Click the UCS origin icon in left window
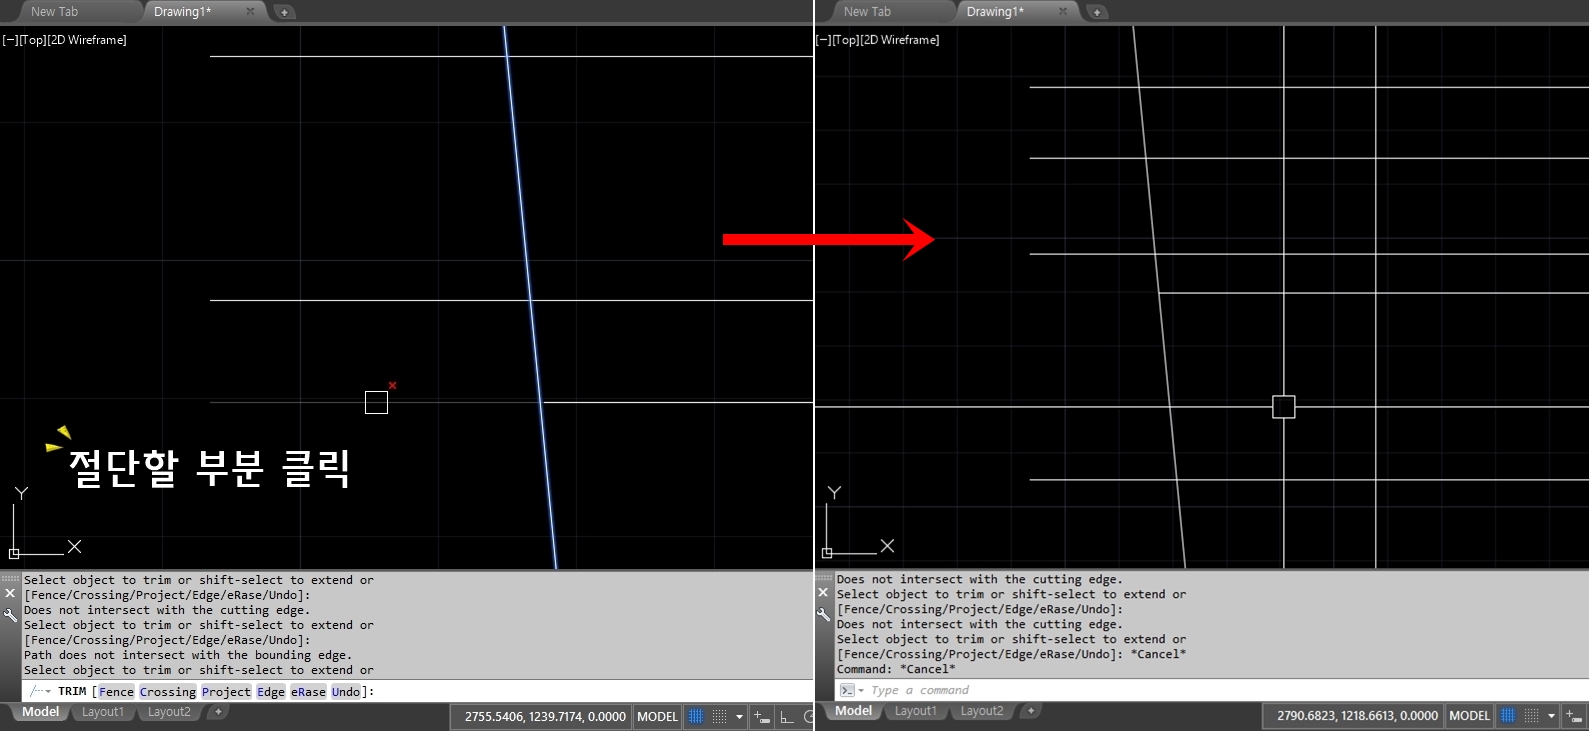1589x731 pixels. 14,553
